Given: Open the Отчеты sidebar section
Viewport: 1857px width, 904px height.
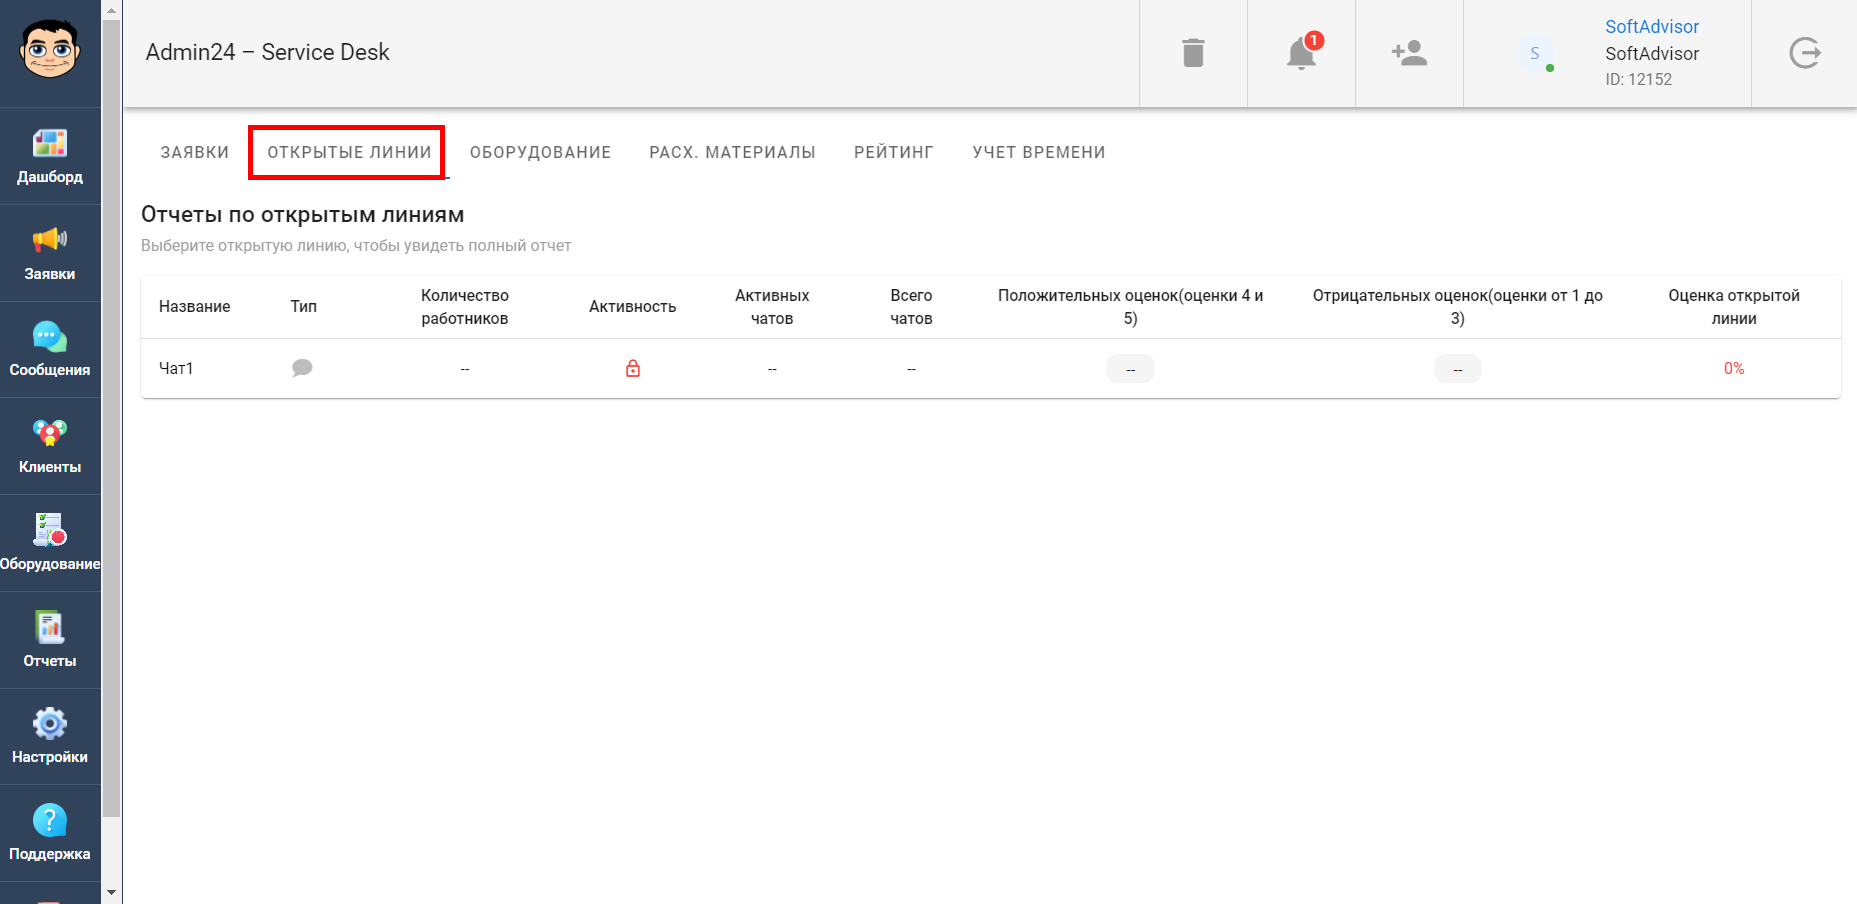Looking at the screenshot, I should [x=50, y=640].
